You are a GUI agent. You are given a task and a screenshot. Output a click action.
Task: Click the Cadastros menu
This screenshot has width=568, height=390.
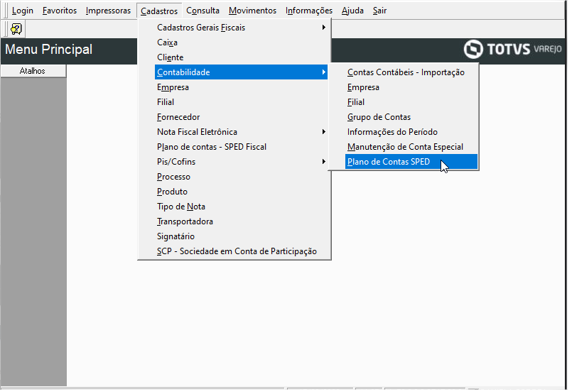click(159, 11)
